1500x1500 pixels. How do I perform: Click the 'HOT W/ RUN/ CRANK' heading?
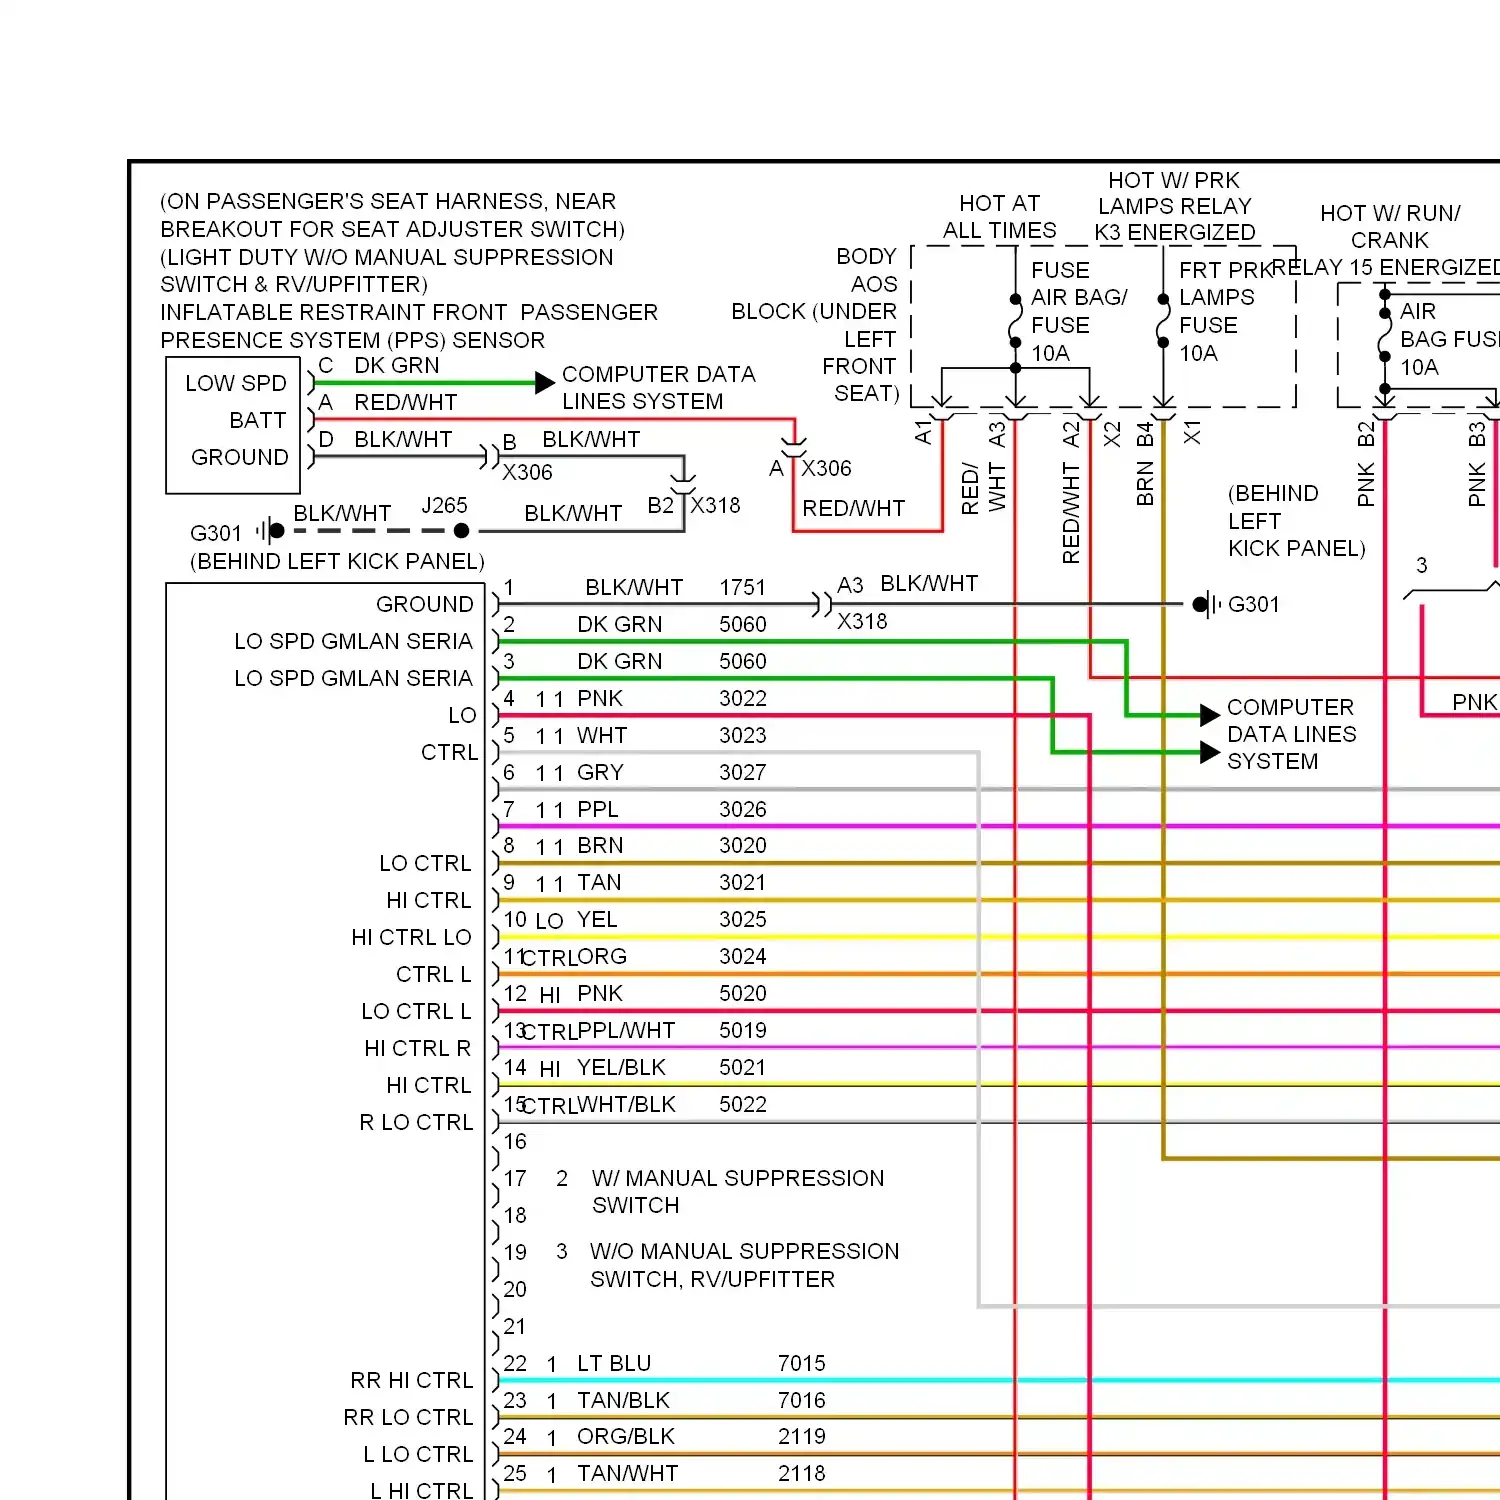1390,226
